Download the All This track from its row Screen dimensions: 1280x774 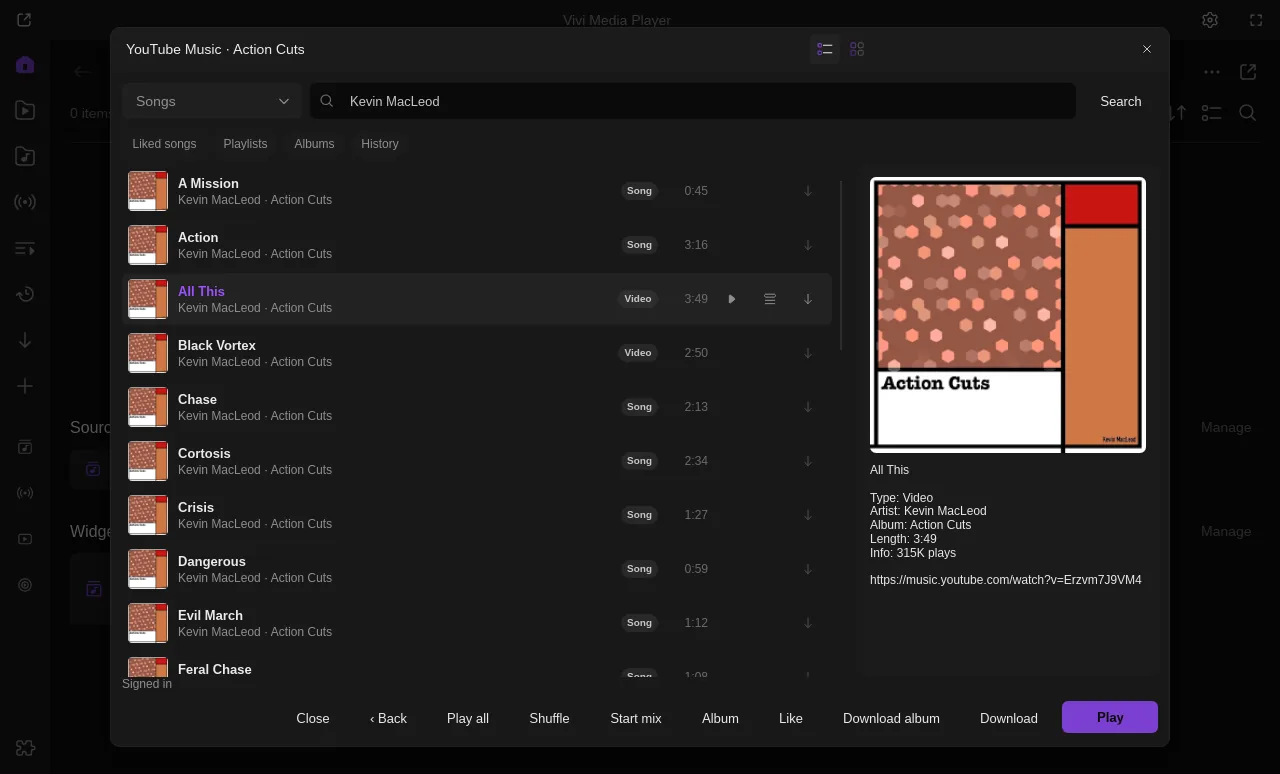808,299
